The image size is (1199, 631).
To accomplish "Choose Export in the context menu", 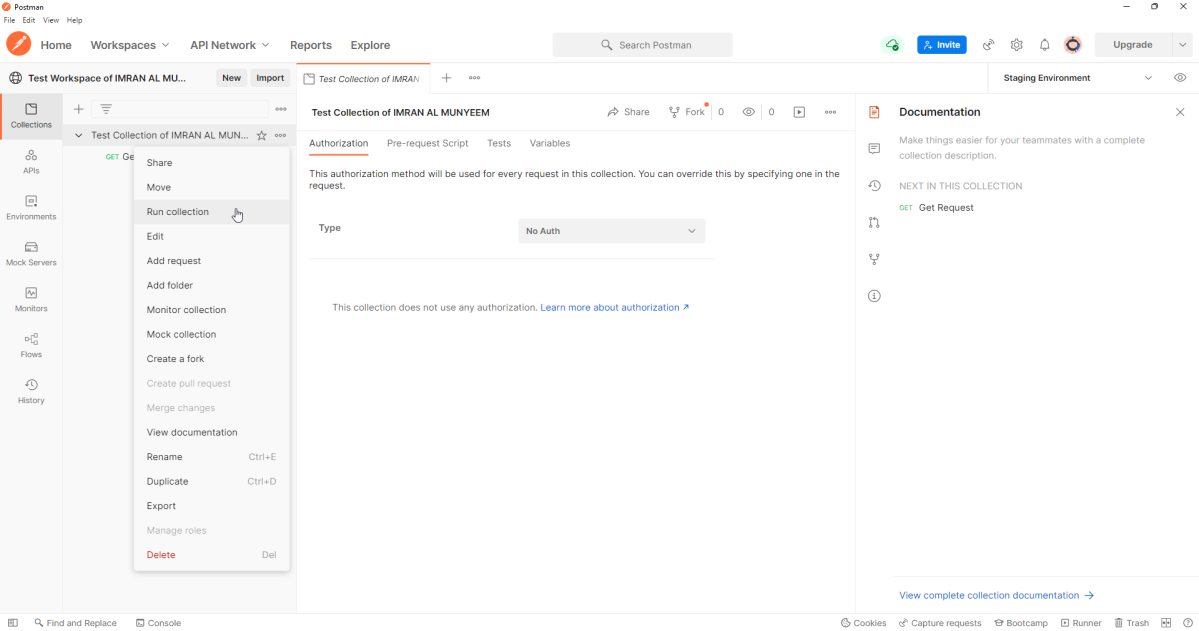I will pos(212,506).
